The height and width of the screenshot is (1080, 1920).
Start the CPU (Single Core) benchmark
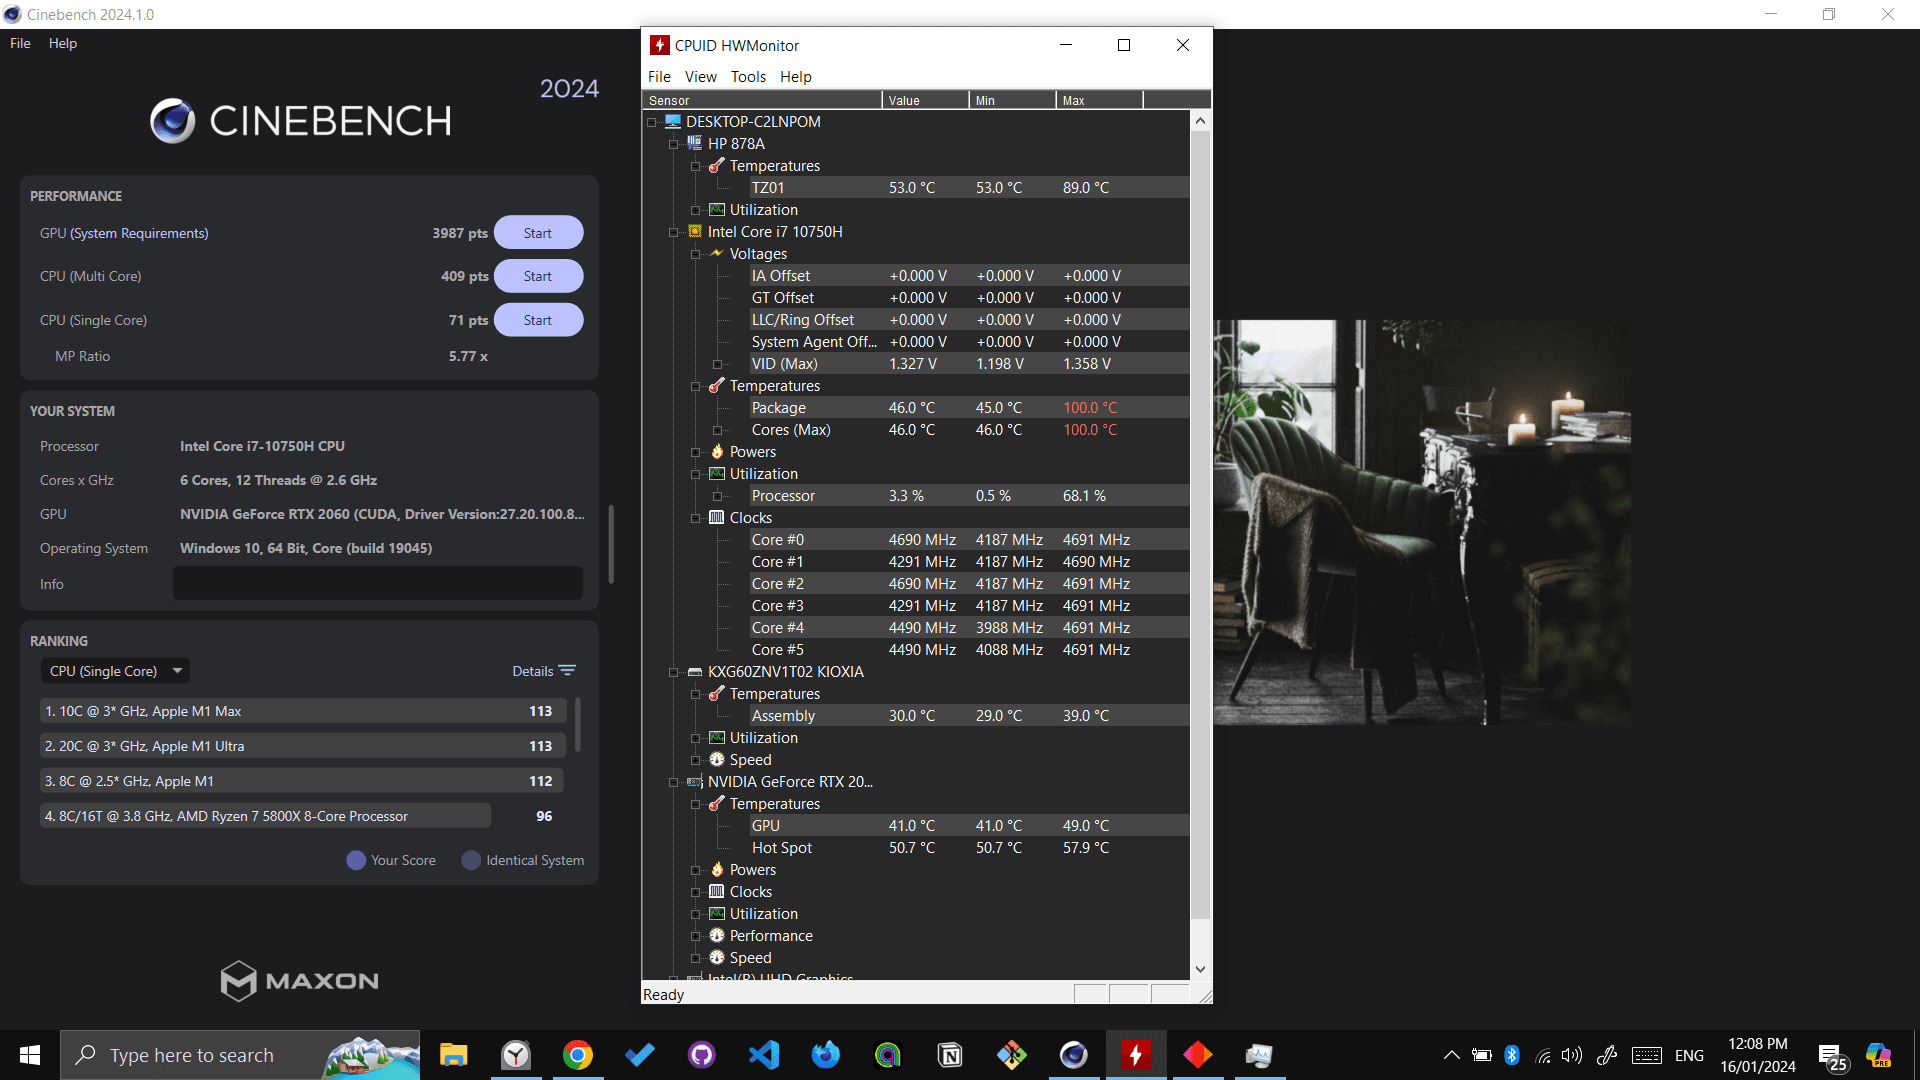tap(538, 320)
